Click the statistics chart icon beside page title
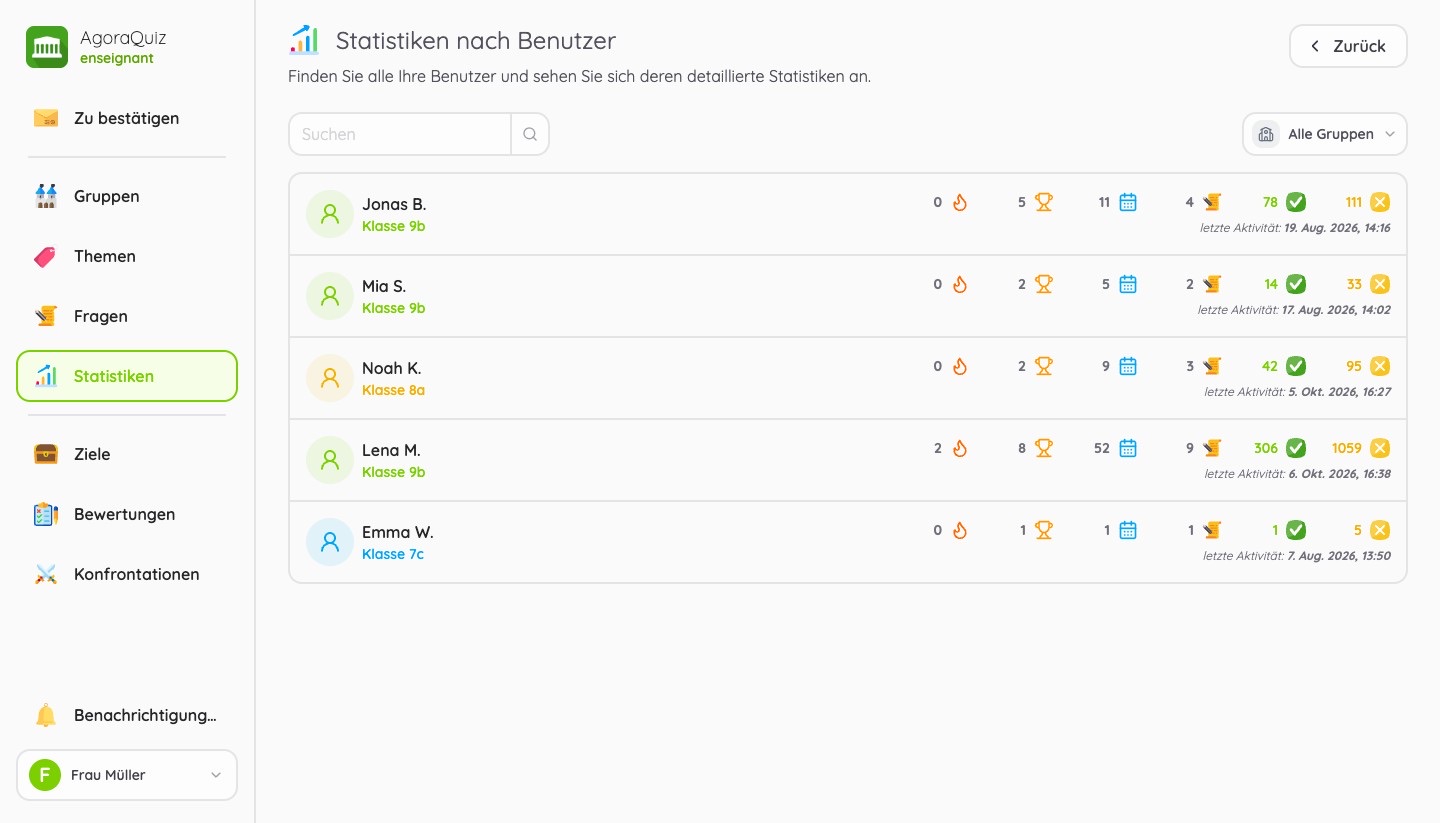Image resolution: width=1440 pixels, height=823 pixels. [x=304, y=41]
